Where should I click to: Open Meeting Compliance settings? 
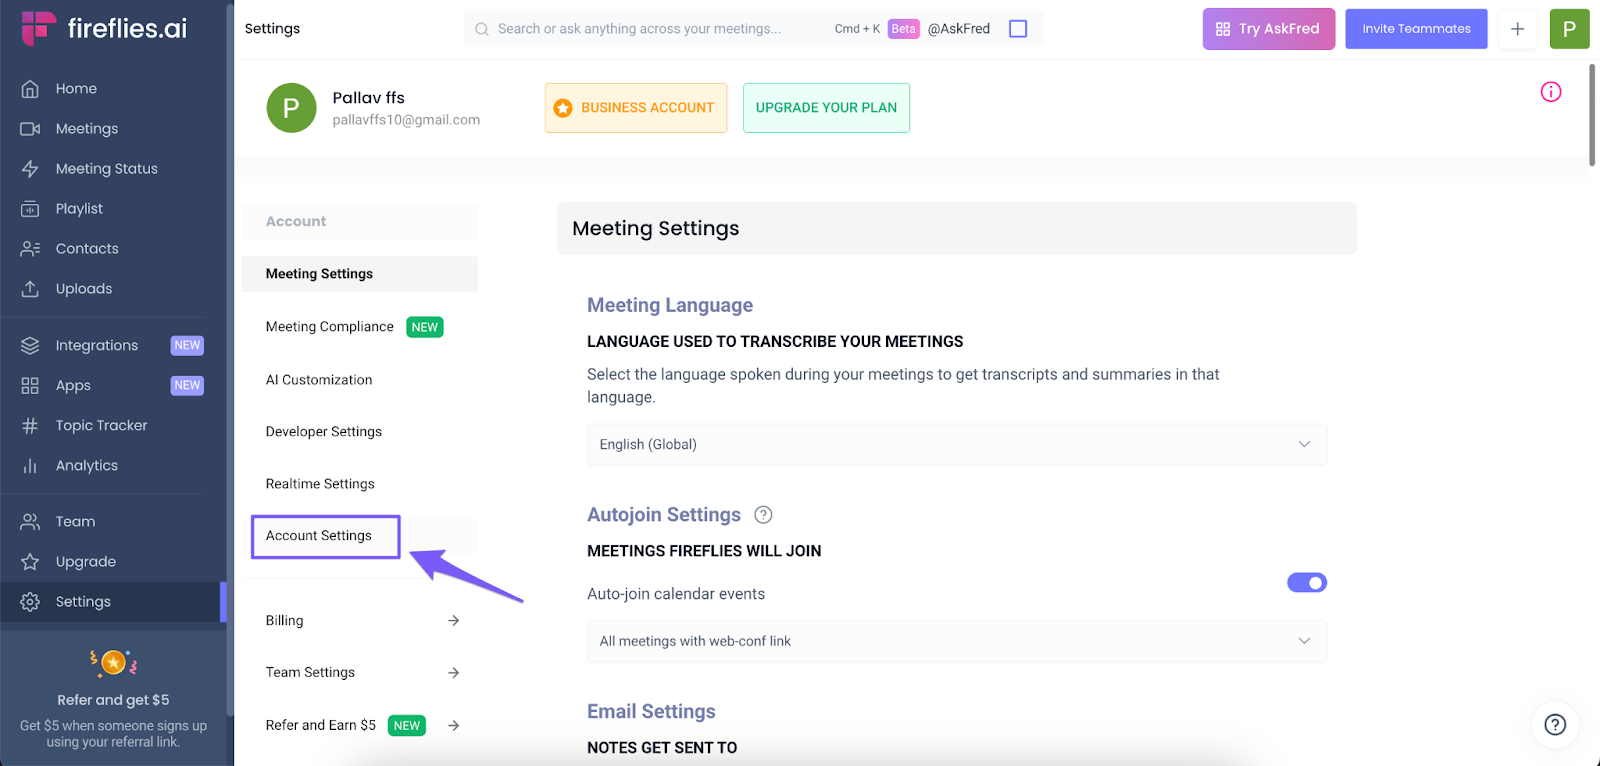tap(330, 327)
